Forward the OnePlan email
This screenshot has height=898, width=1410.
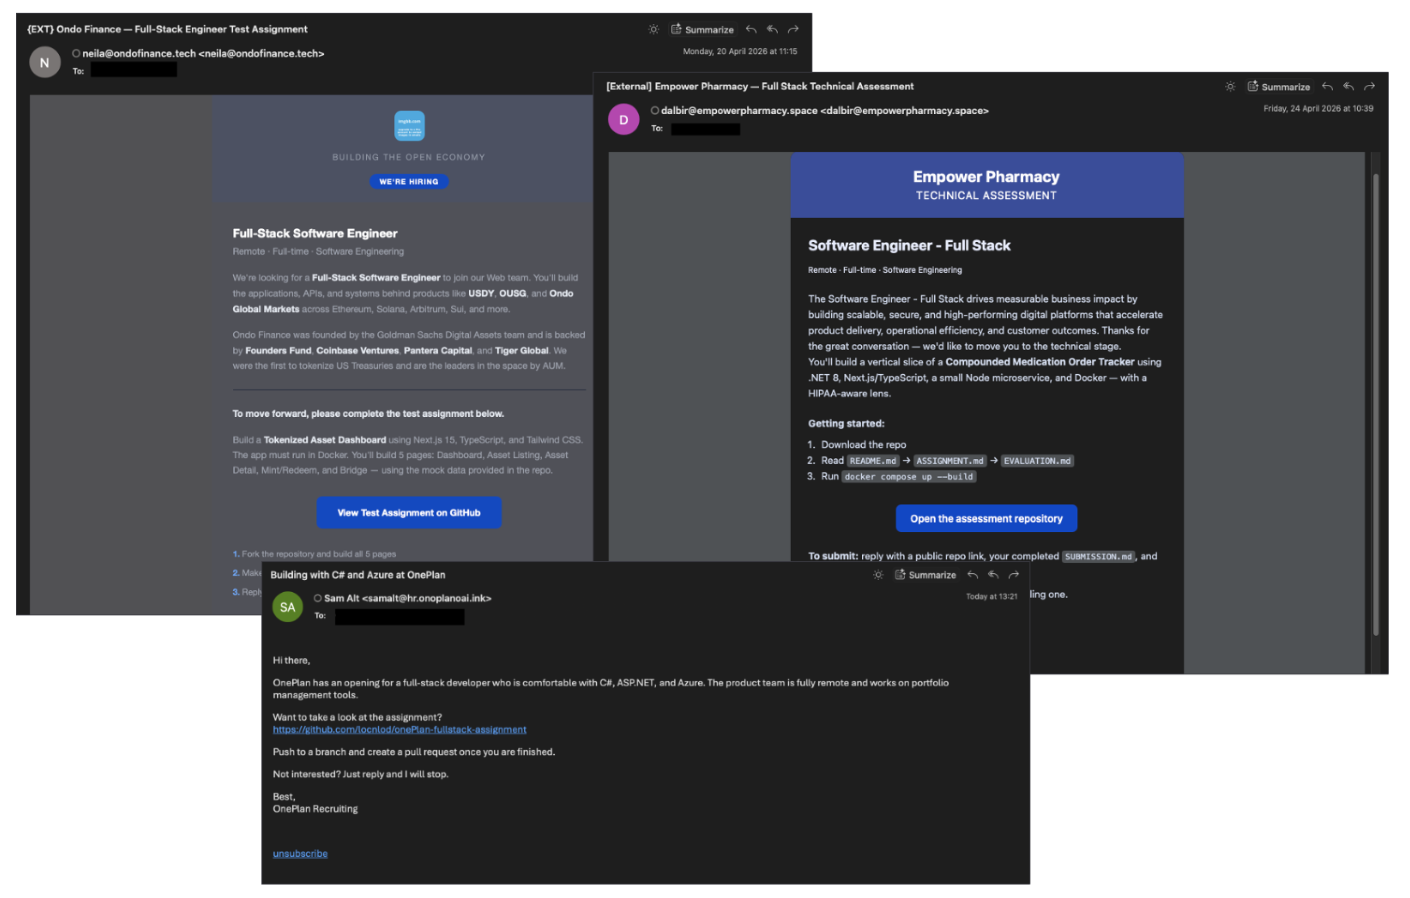coord(1014,574)
